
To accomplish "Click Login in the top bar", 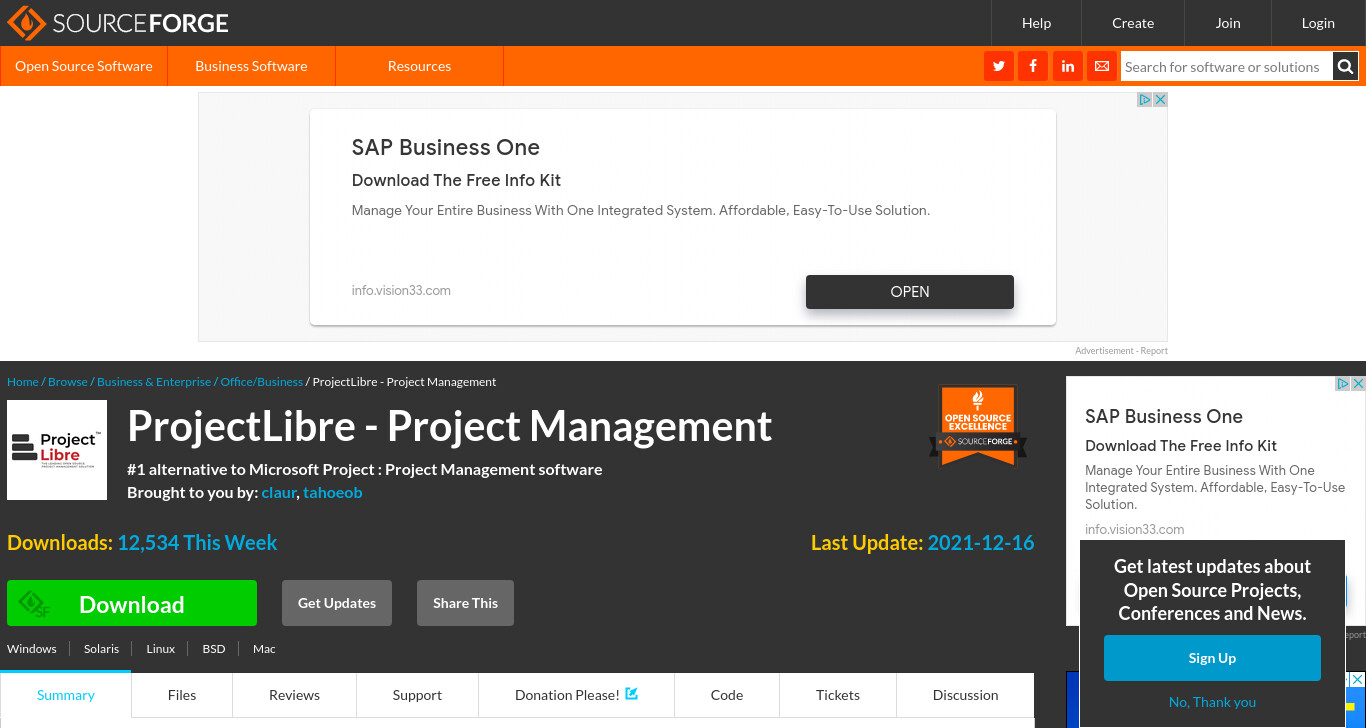I will tap(1318, 23).
